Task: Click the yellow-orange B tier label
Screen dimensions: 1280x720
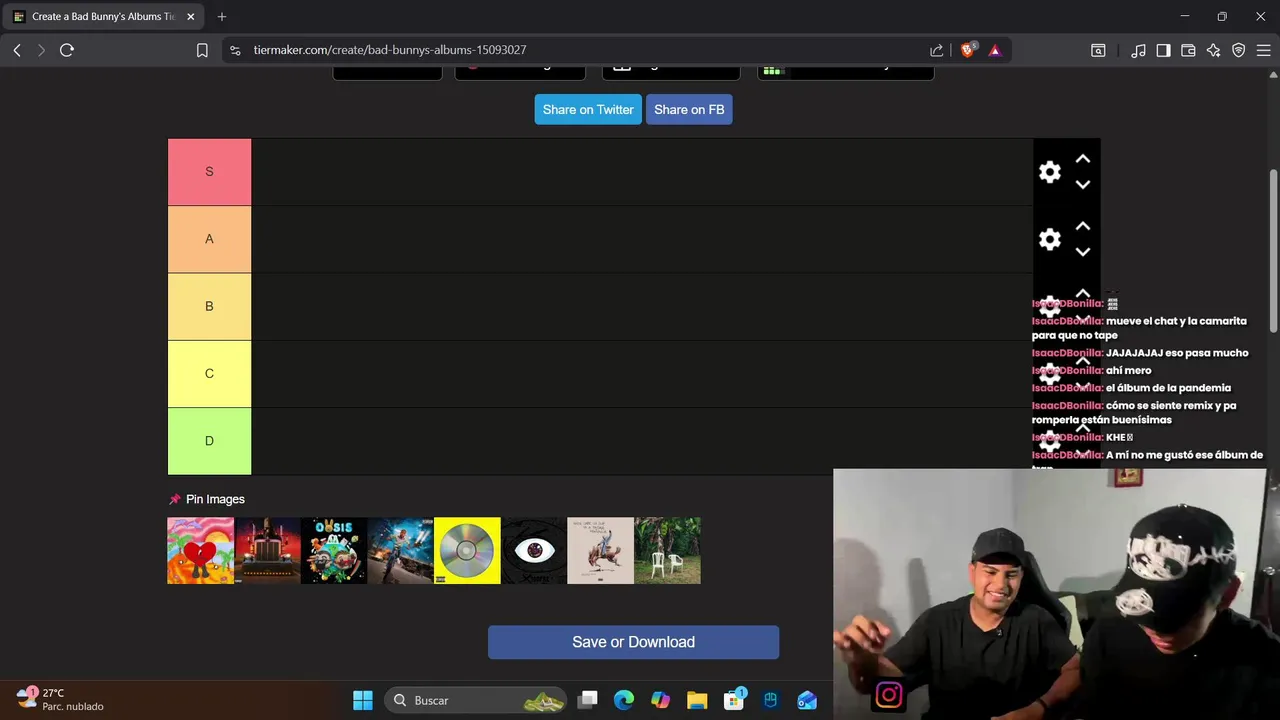Action: [209, 306]
